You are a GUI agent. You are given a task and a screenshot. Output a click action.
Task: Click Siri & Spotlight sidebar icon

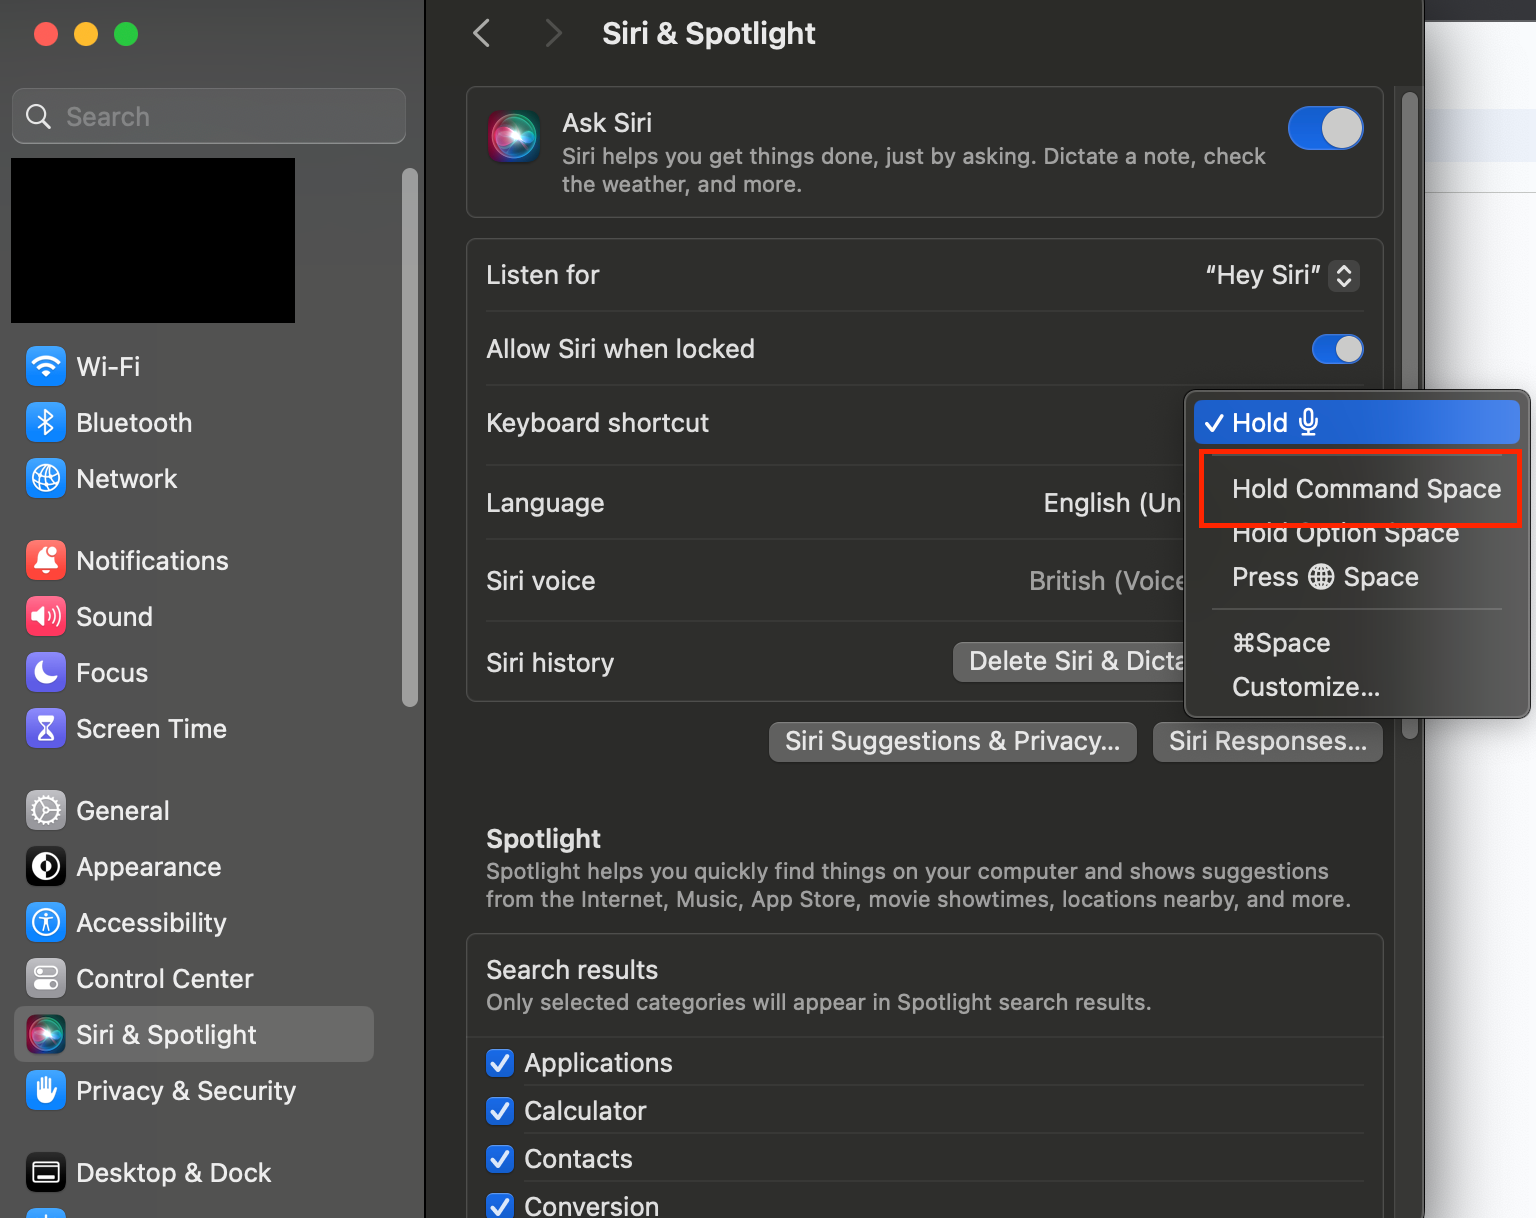tap(46, 1035)
